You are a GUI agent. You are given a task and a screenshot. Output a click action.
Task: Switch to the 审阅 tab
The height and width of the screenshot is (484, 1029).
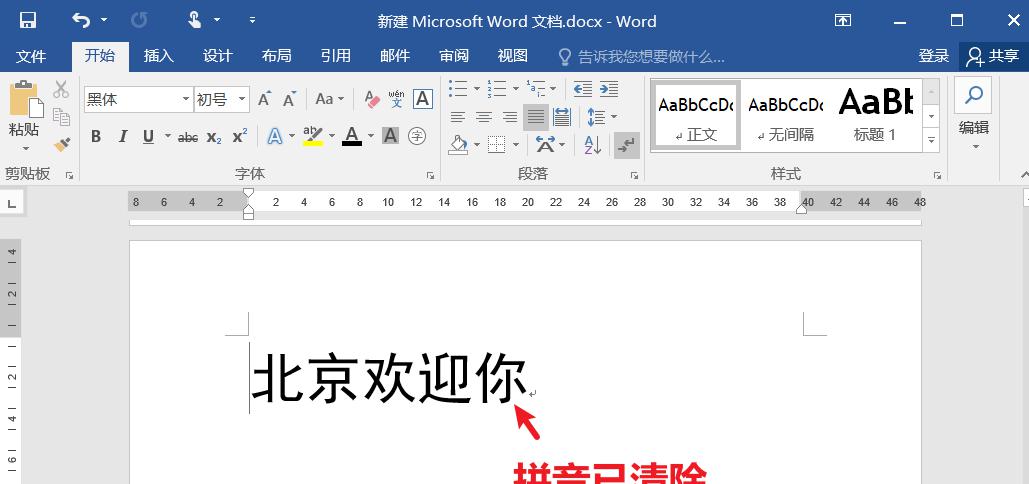click(454, 56)
